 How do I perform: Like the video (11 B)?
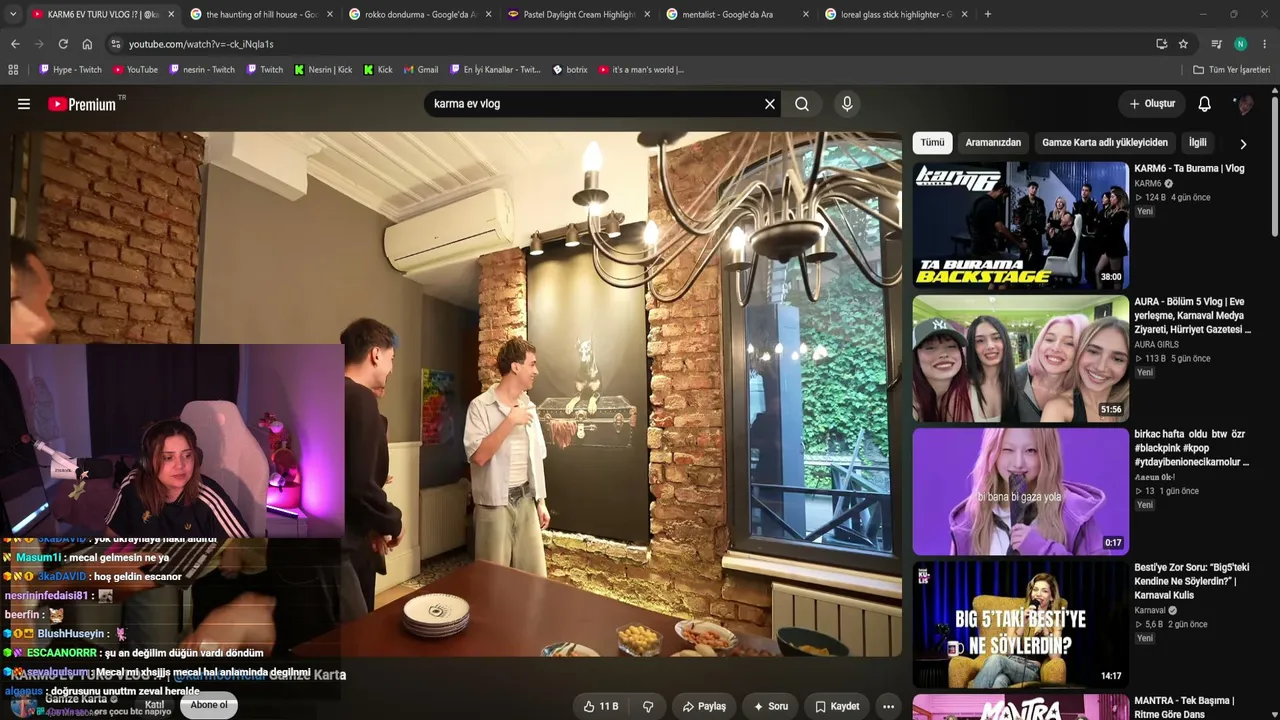pyautogui.click(x=600, y=706)
